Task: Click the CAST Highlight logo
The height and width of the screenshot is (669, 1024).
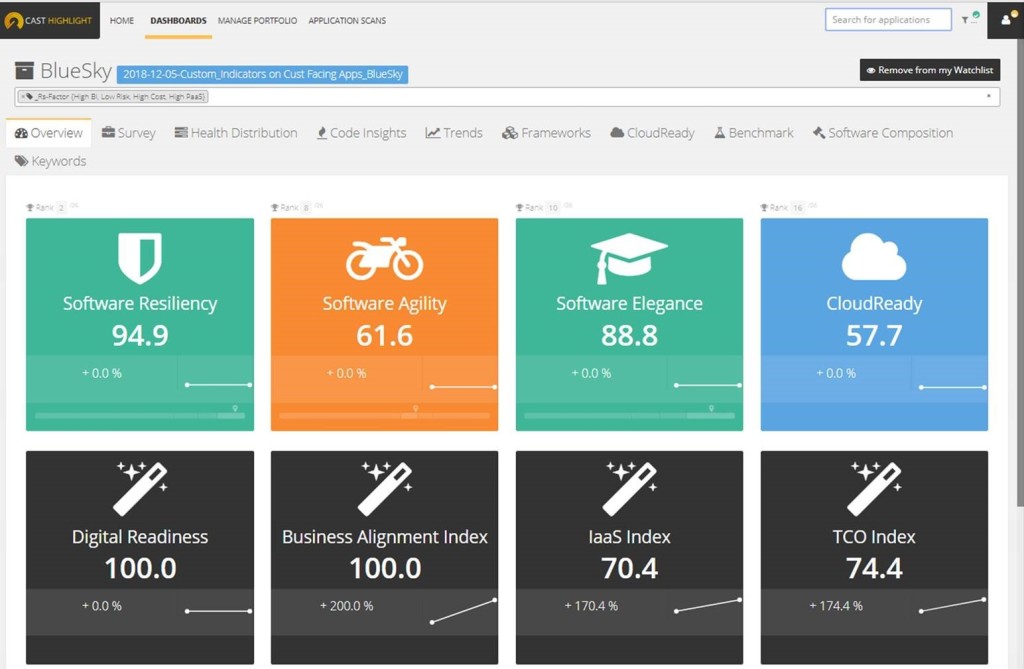Action: (50, 20)
